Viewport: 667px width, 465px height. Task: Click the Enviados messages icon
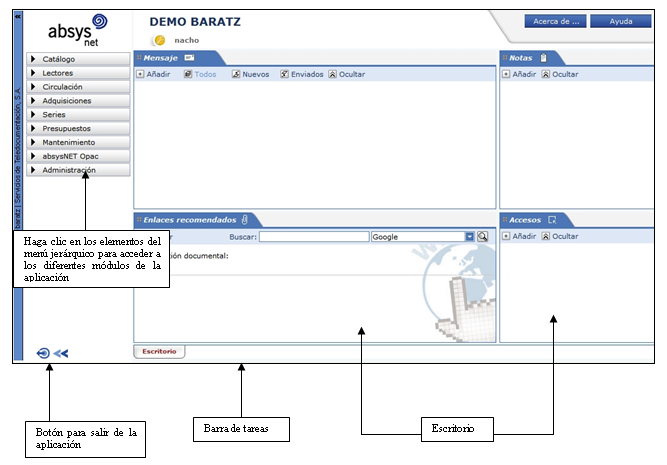284,74
